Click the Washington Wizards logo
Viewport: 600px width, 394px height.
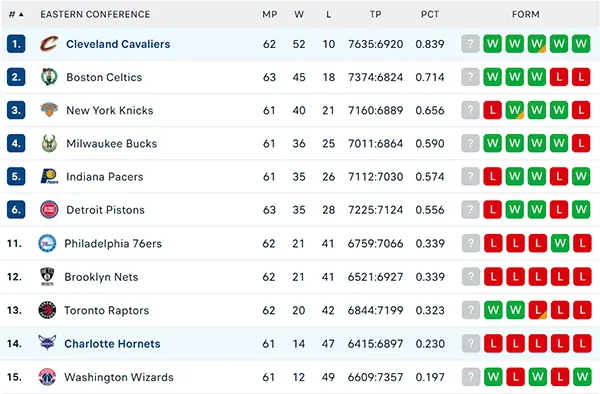(47, 377)
